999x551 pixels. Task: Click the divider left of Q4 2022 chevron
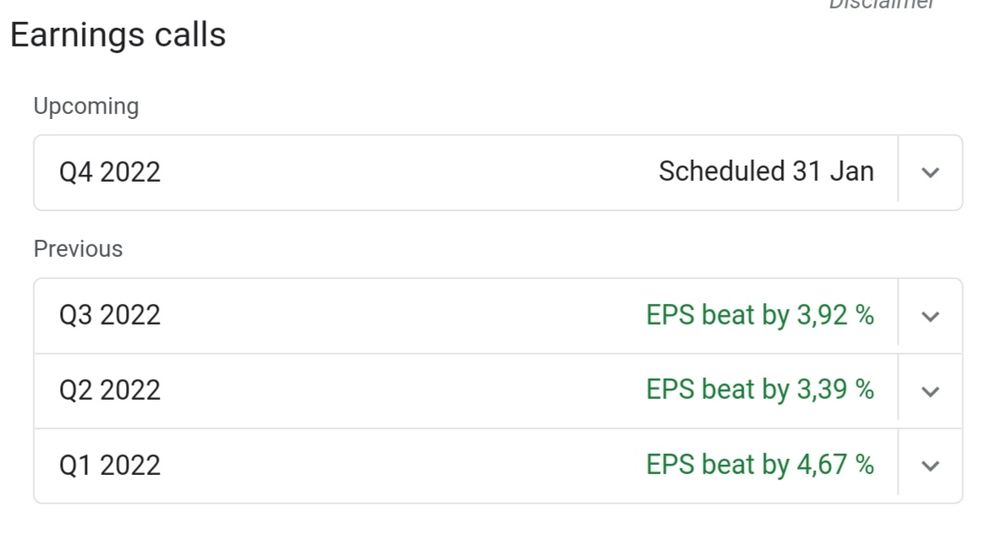(898, 172)
